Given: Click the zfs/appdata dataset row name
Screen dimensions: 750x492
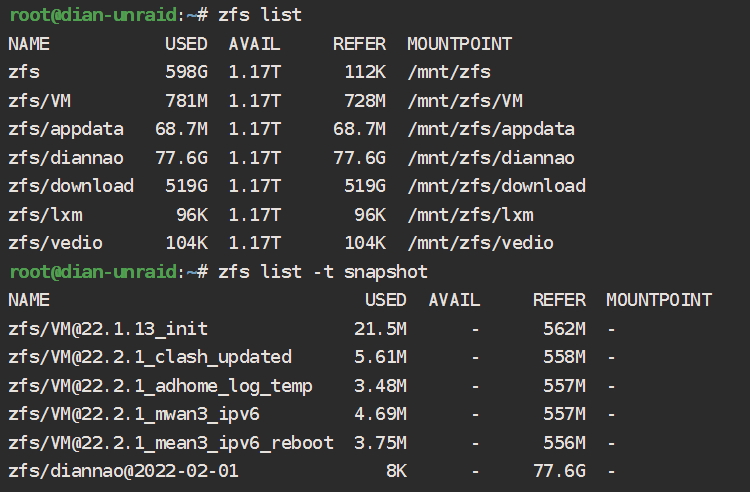Looking at the screenshot, I should [66, 129].
